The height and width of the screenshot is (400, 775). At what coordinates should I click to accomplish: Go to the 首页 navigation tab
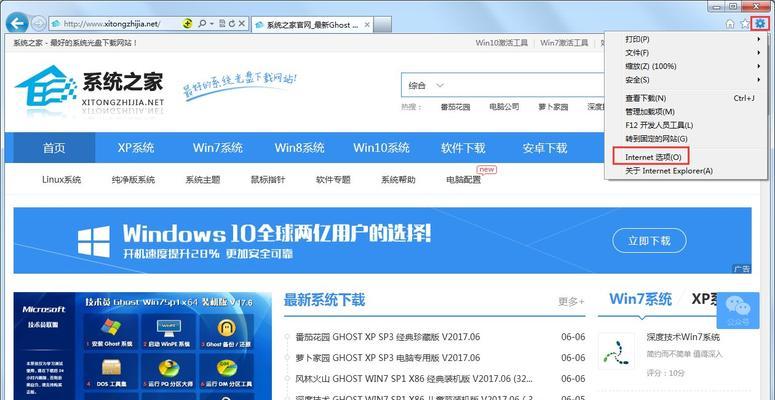(54, 148)
